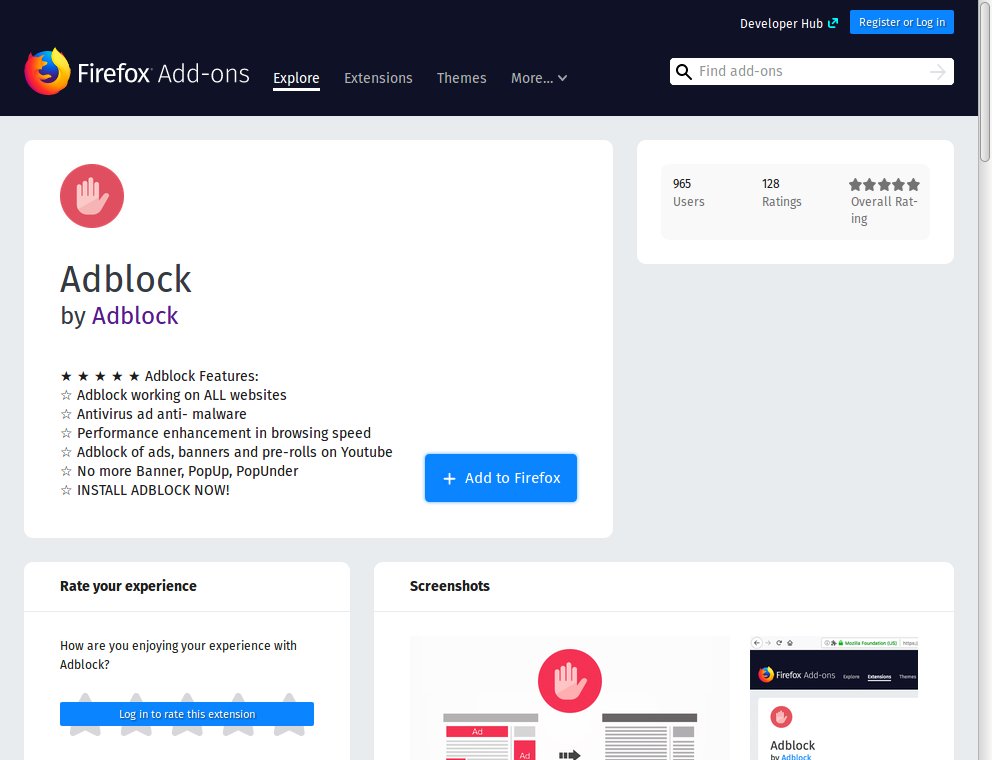Click the Add to Firefox button
This screenshot has height=760, width=992.
coord(500,478)
